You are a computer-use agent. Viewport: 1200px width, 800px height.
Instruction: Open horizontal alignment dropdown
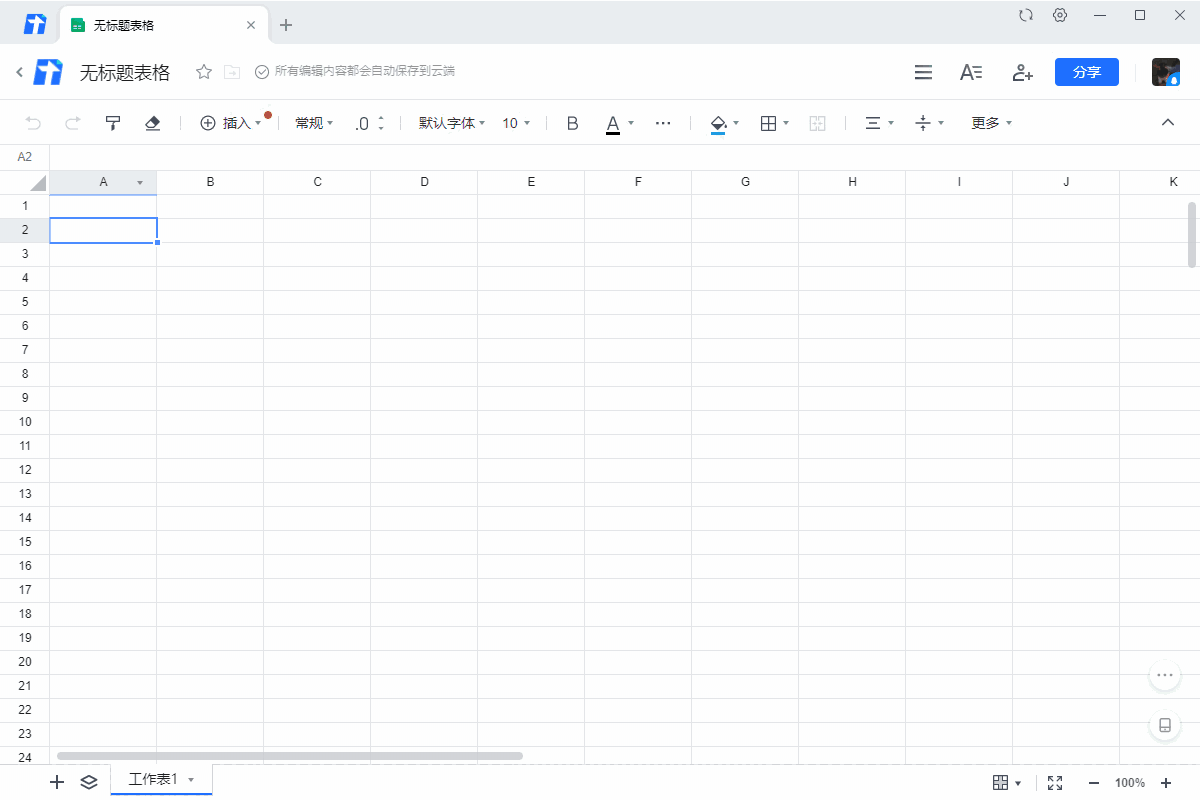click(879, 123)
